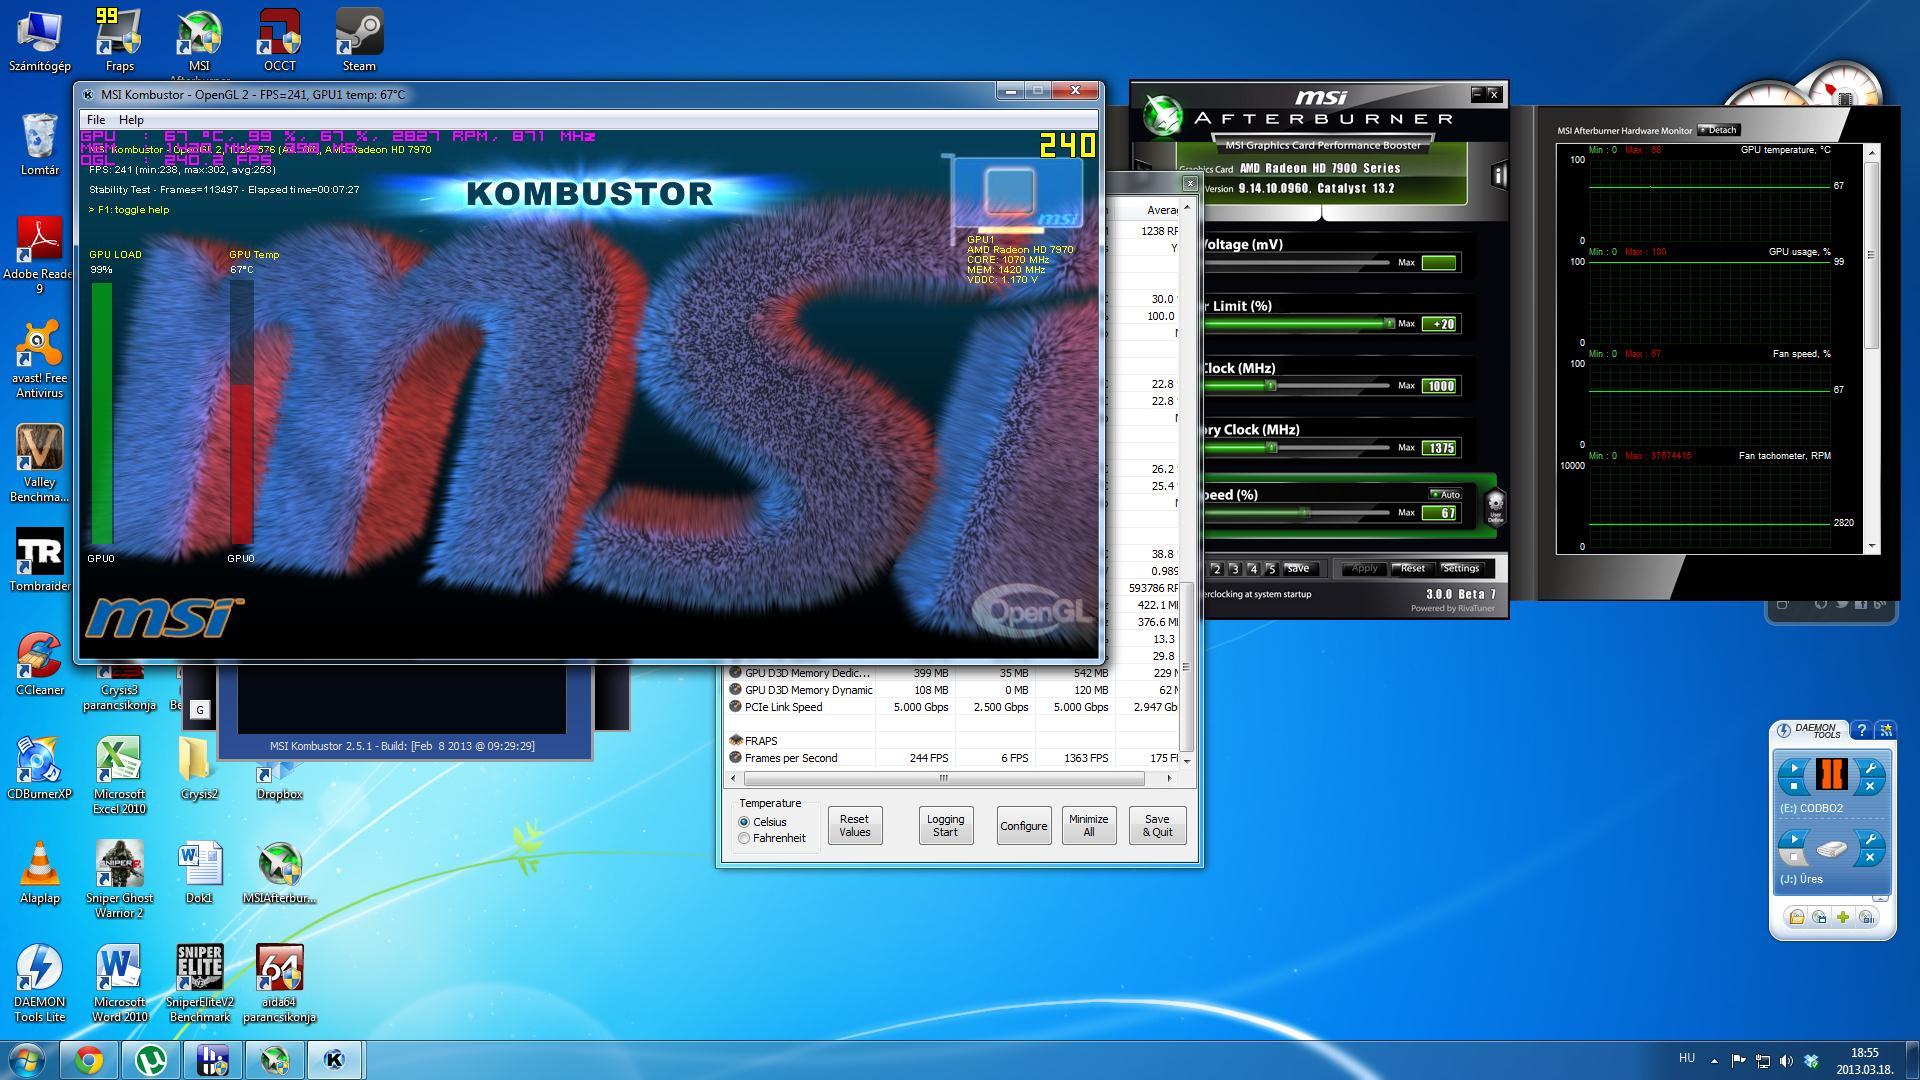This screenshot has height=1080, width=1920.
Task: Click the DAEMON Tools open folder image icon
Action: [1797, 917]
